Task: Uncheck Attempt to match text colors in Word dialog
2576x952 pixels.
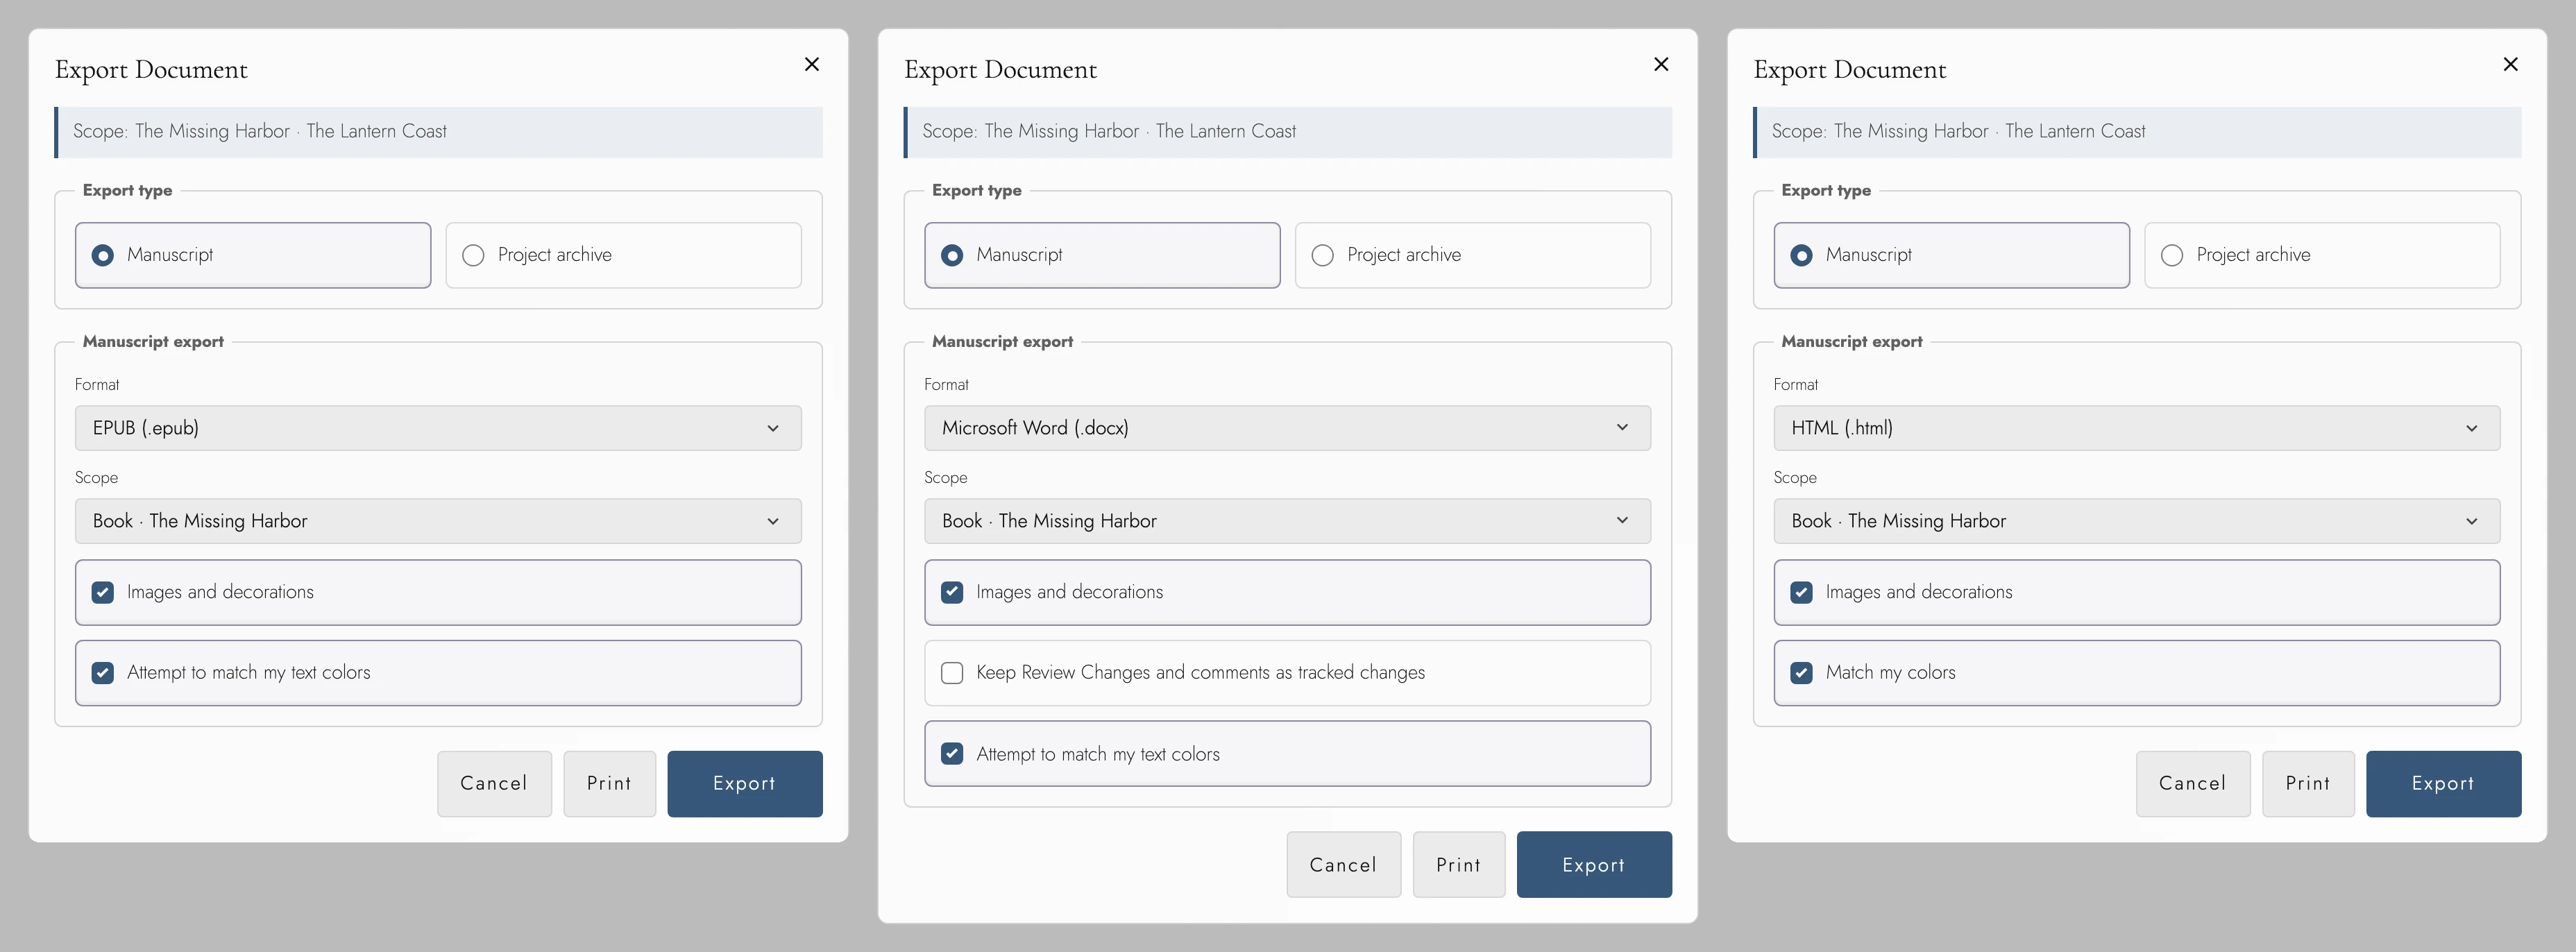Action: click(952, 754)
